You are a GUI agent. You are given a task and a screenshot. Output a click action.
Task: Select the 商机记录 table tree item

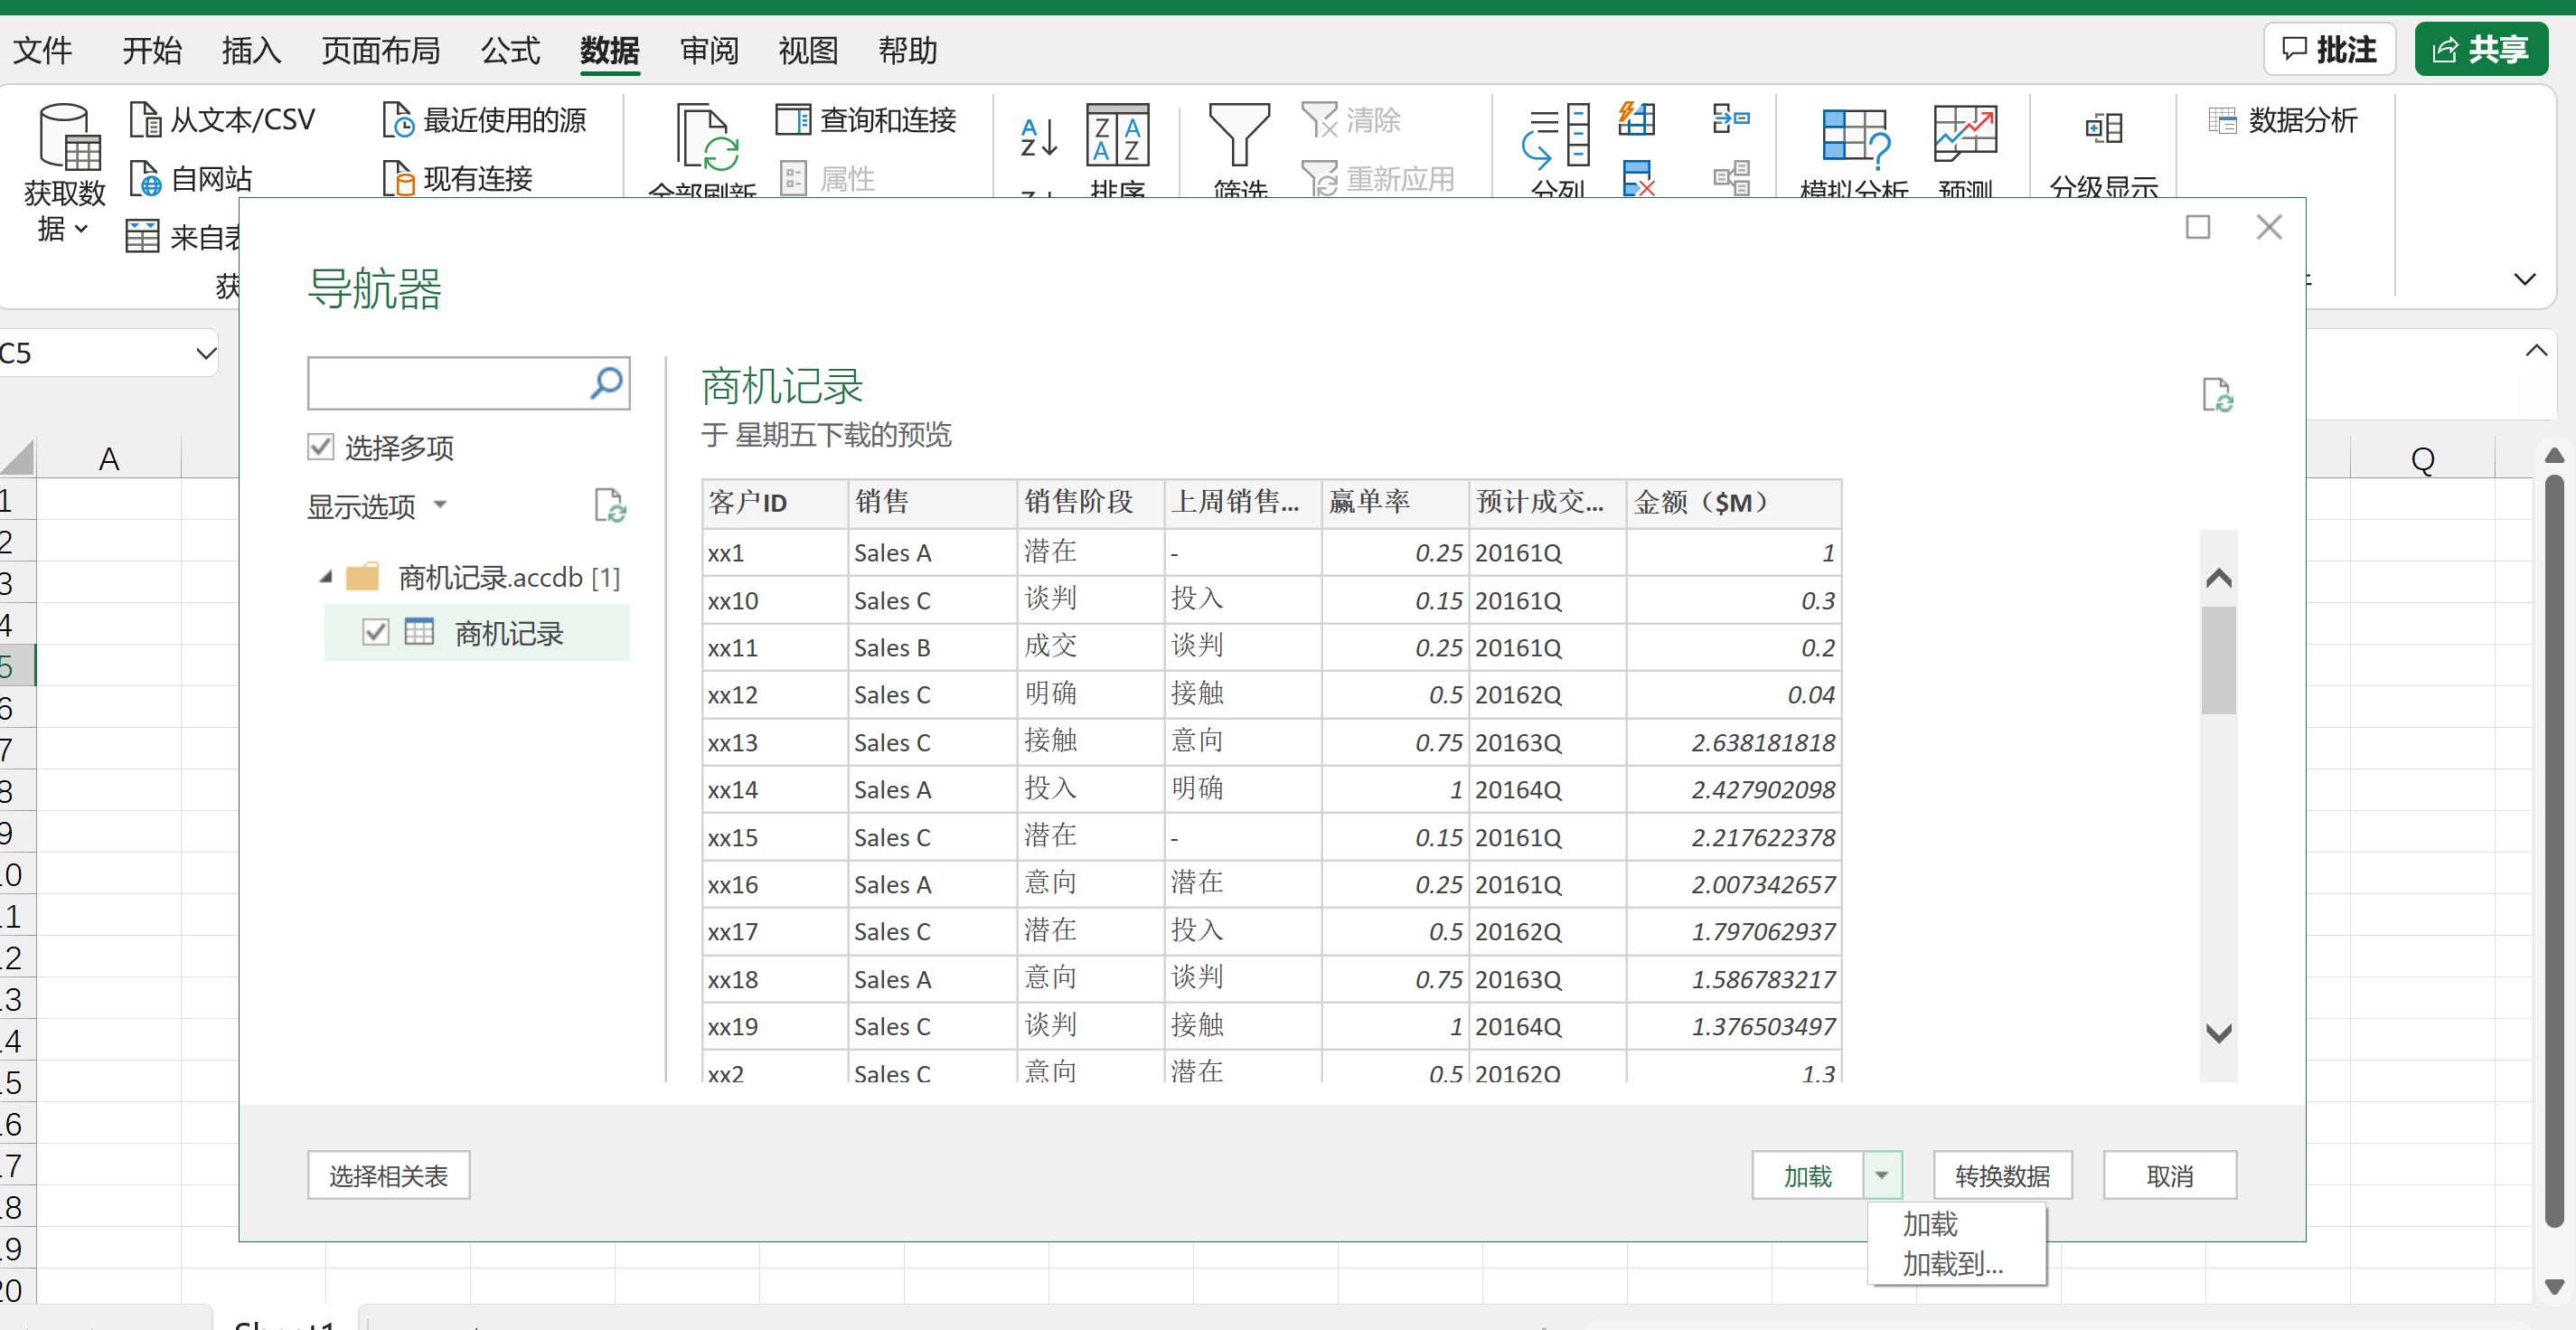[477, 632]
